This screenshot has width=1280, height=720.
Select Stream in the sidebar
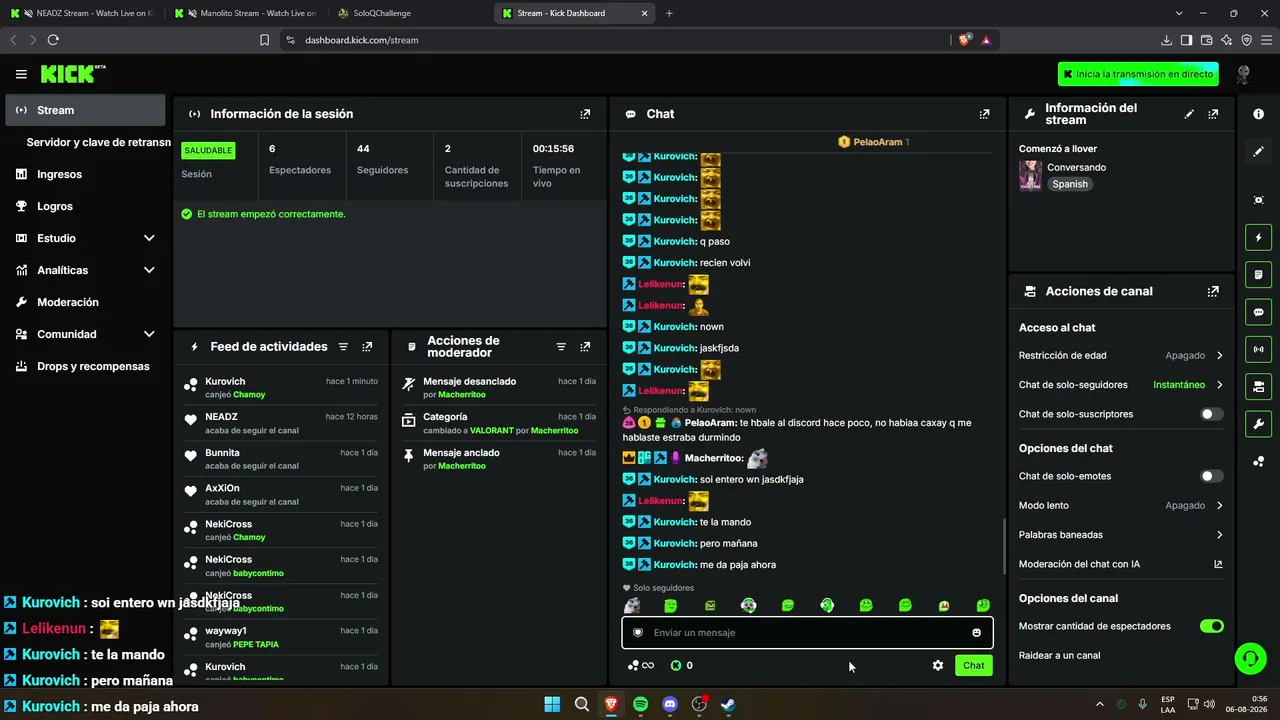pos(85,110)
